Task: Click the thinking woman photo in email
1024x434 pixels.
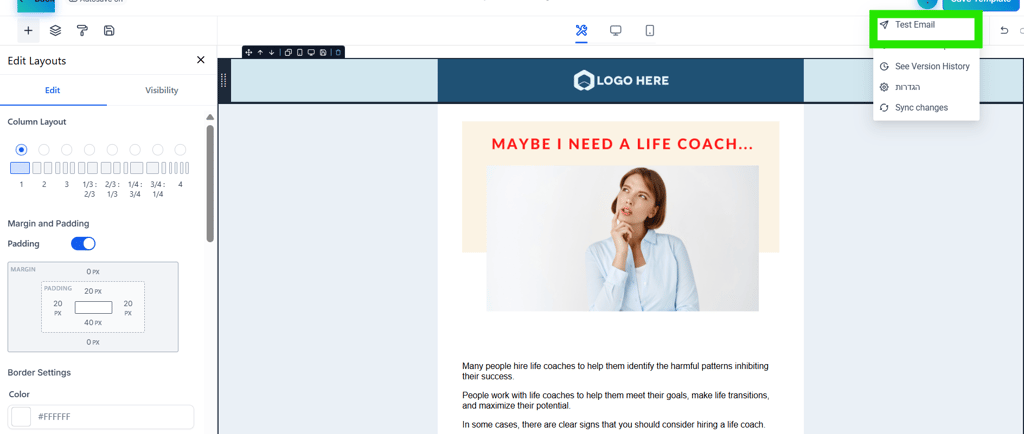Action: point(622,238)
